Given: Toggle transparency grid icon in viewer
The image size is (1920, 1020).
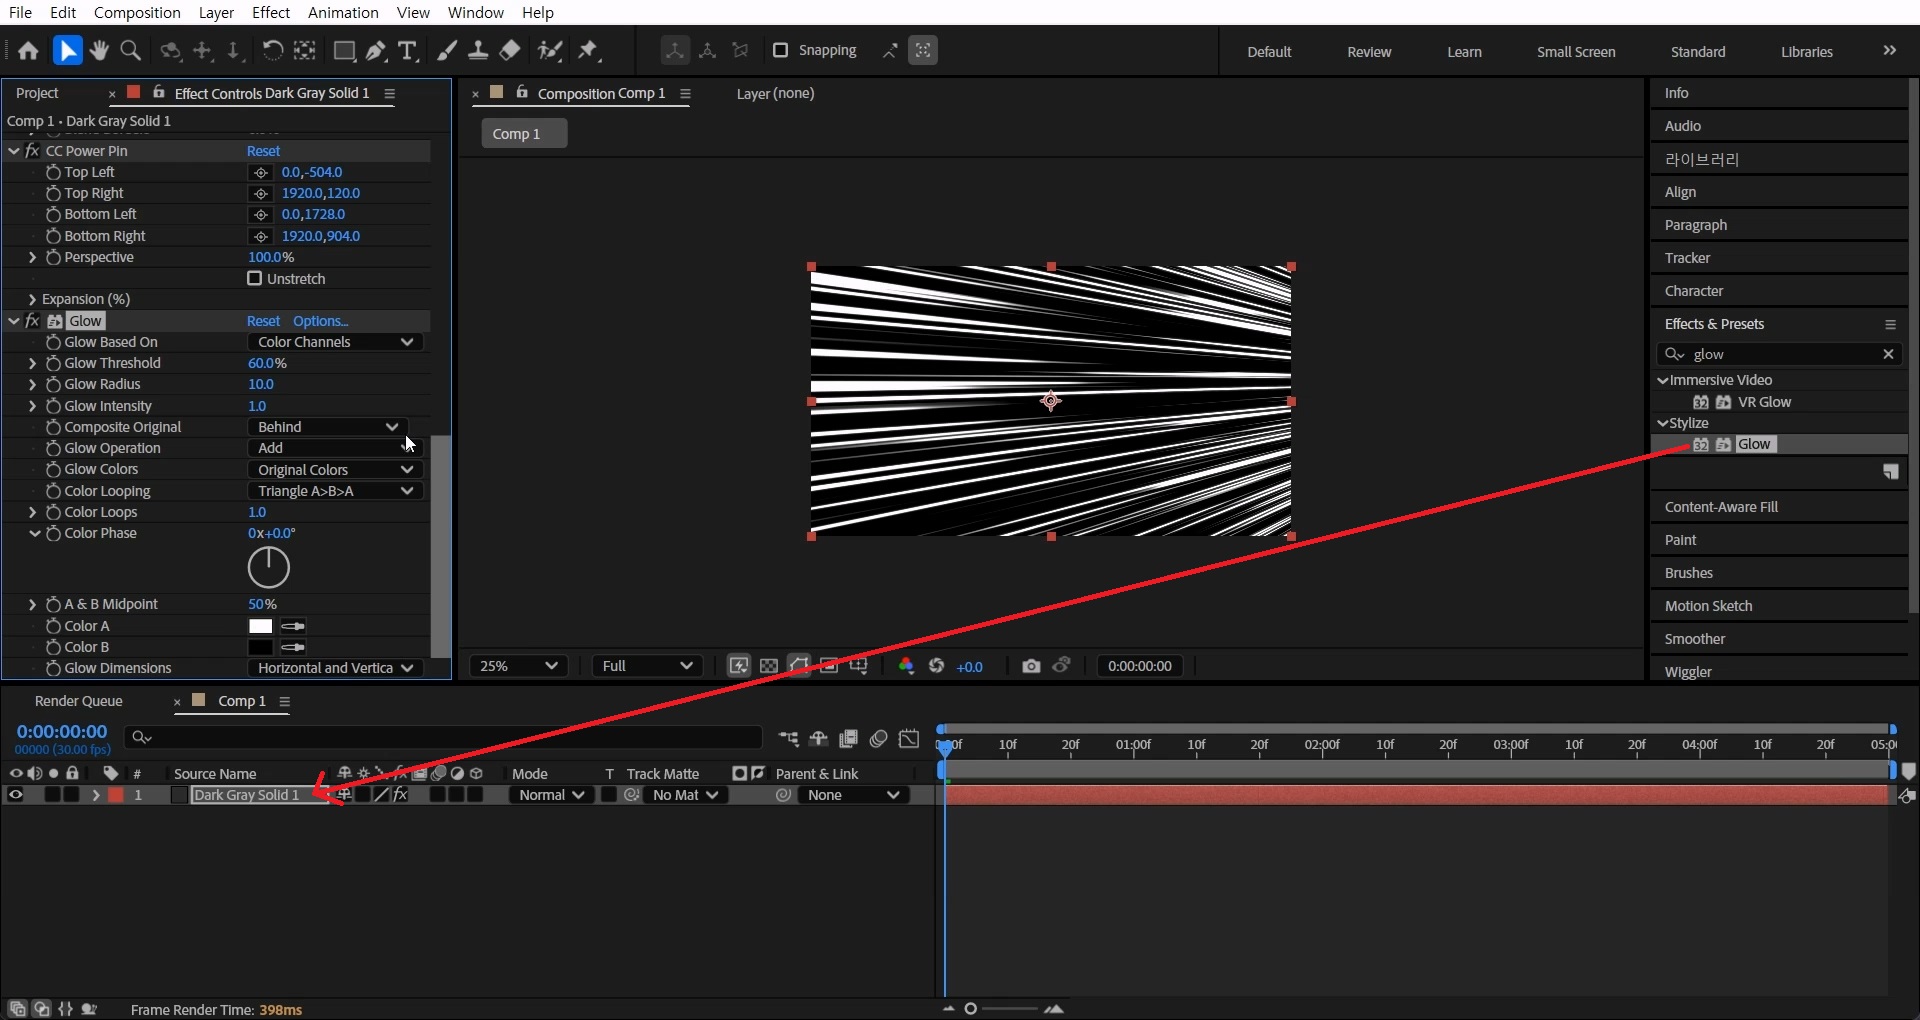Looking at the screenshot, I should 769,666.
